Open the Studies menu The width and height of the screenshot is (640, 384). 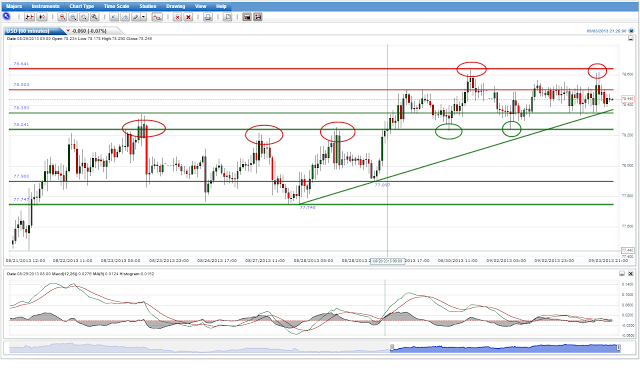(x=148, y=6)
